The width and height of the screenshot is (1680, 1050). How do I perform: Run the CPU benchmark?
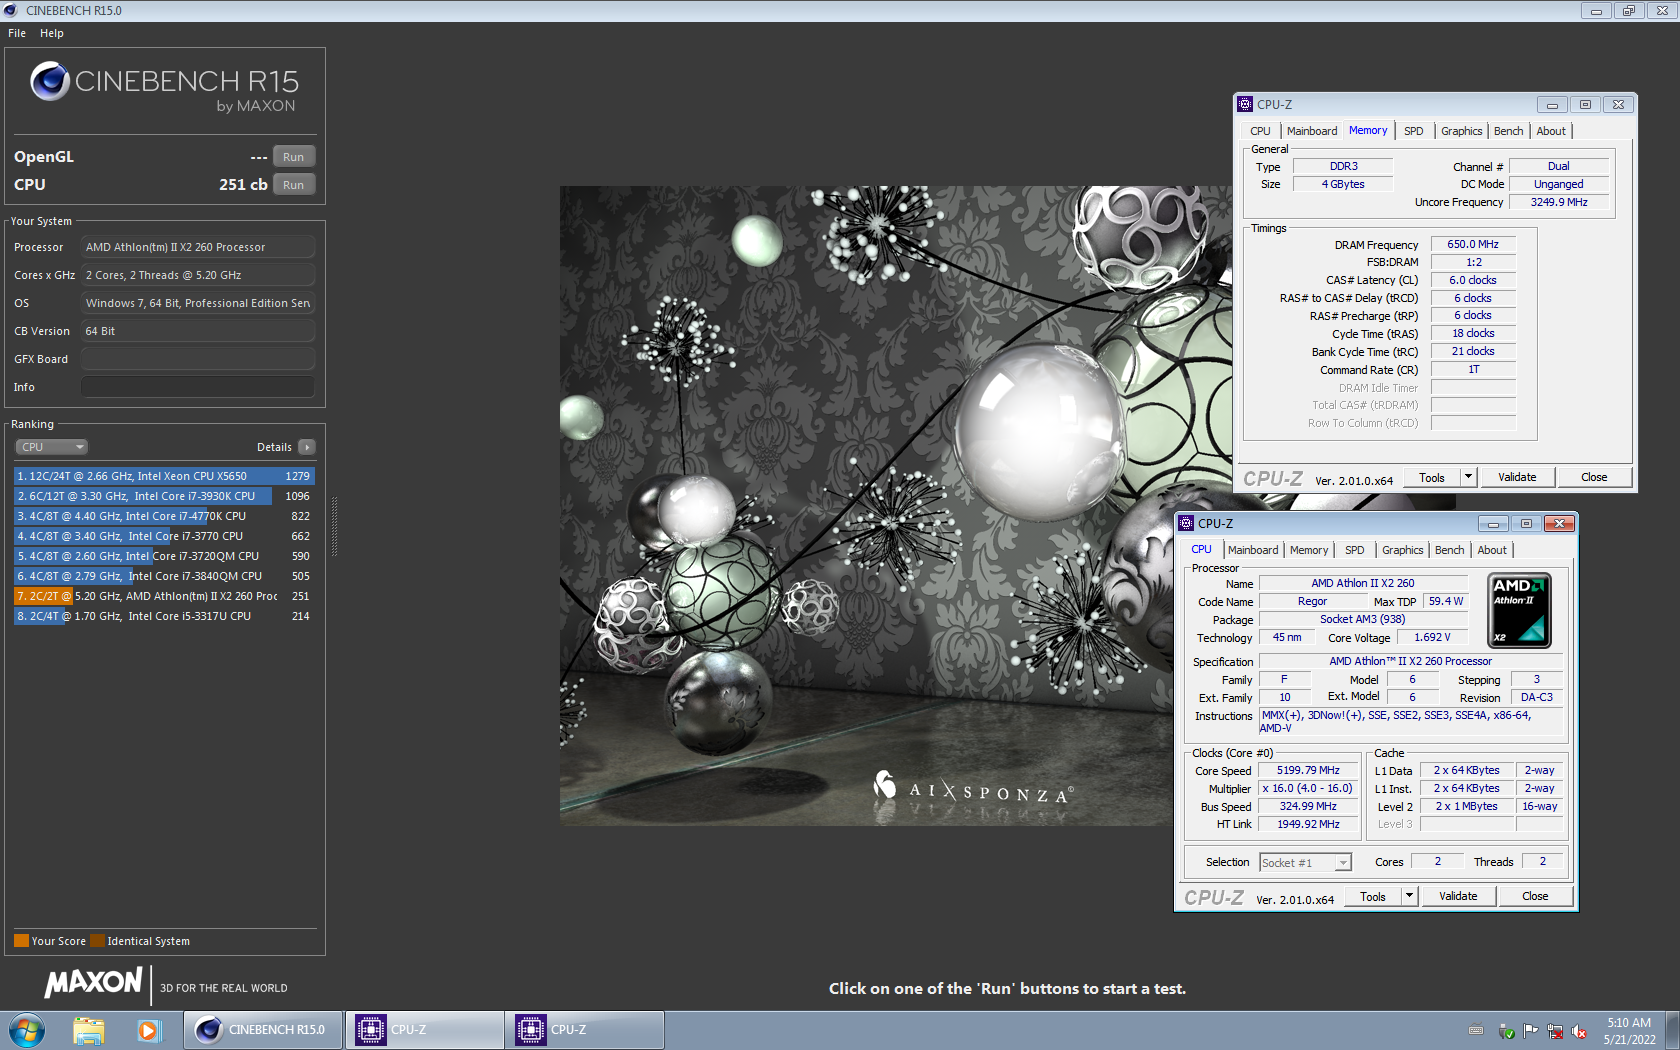pyautogui.click(x=293, y=185)
